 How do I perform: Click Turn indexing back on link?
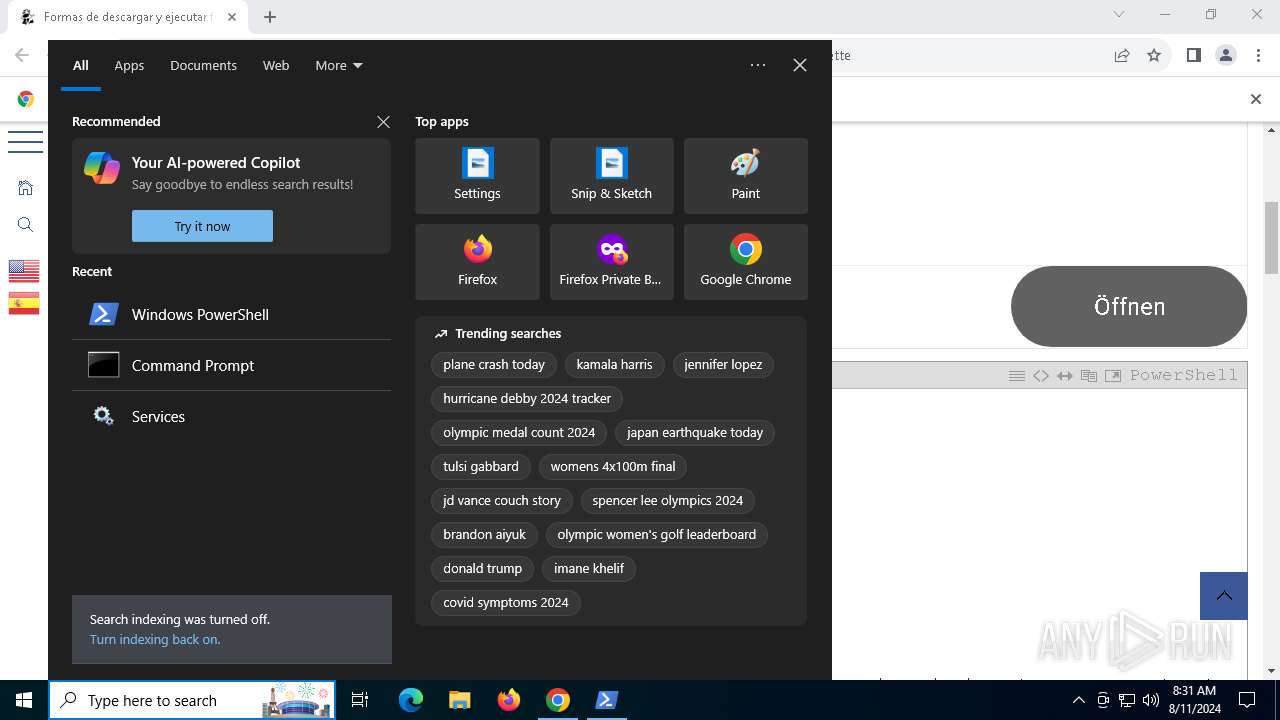[x=155, y=639]
